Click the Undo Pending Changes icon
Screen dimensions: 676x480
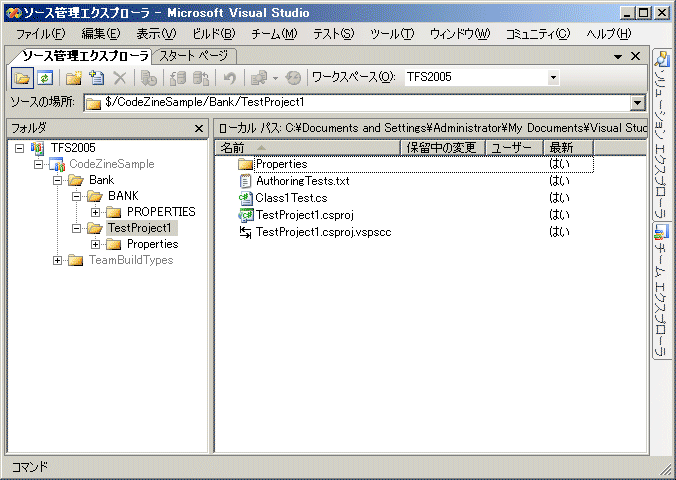[x=229, y=78]
